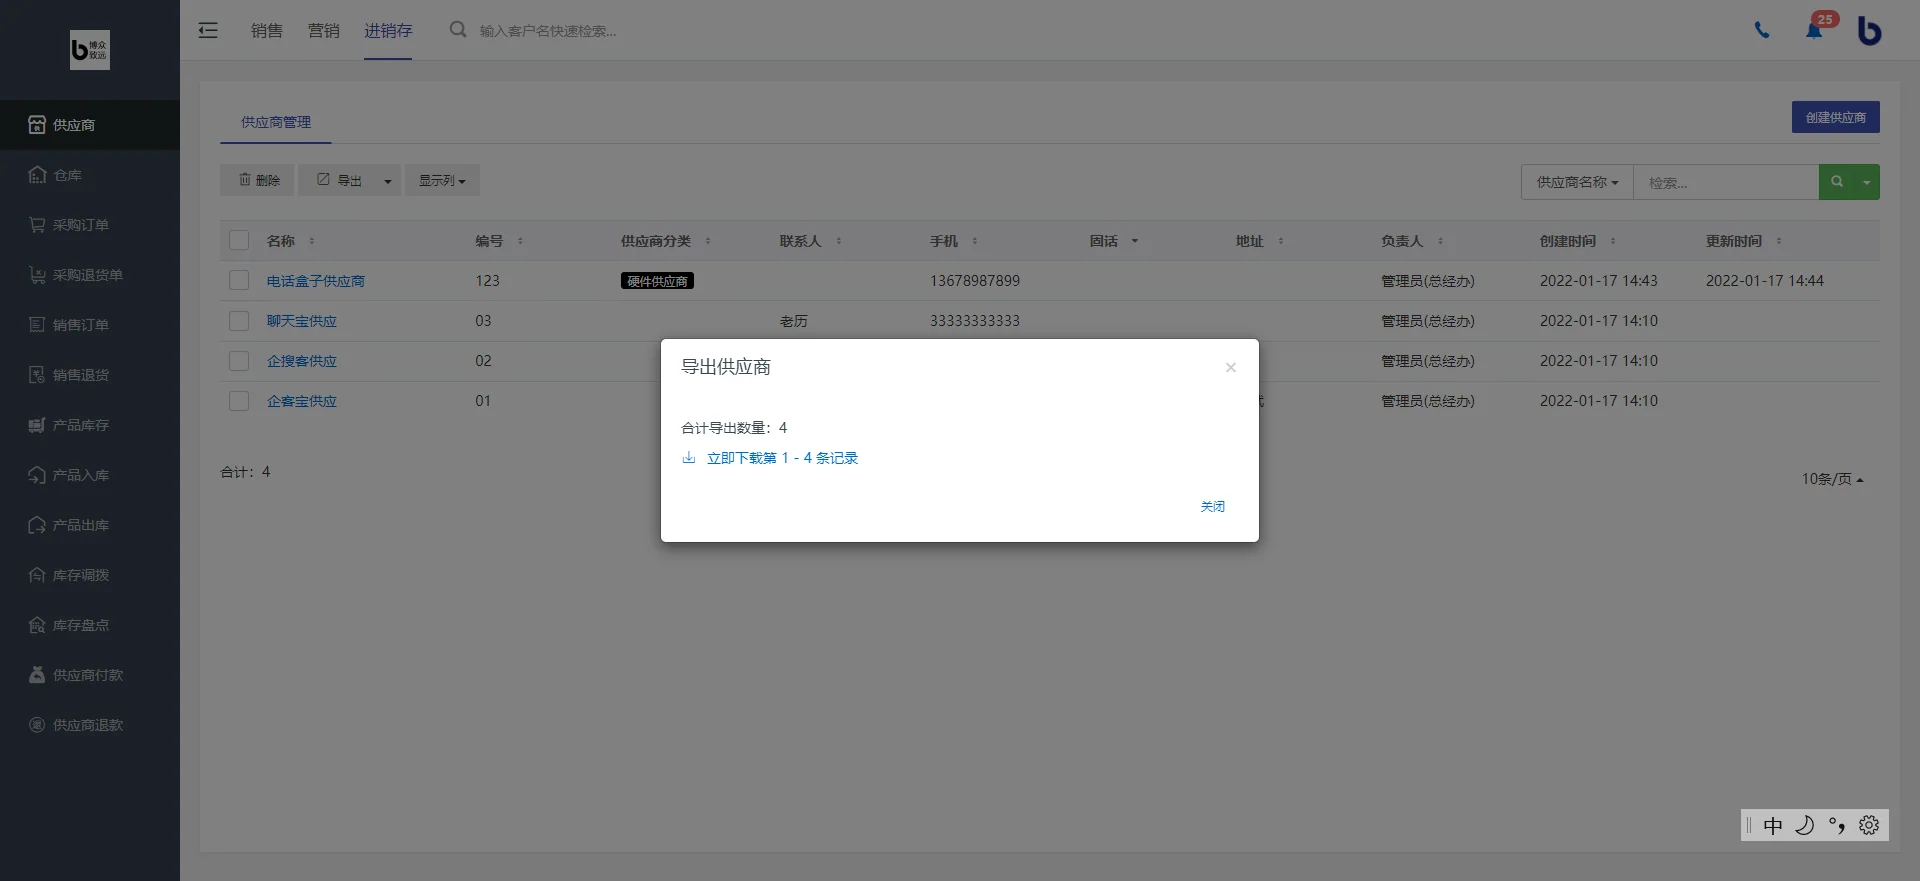The width and height of the screenshot is (1920, 881).
Task: Open 供应商付款 in the sidebar
Action: (x=90, y=675)
